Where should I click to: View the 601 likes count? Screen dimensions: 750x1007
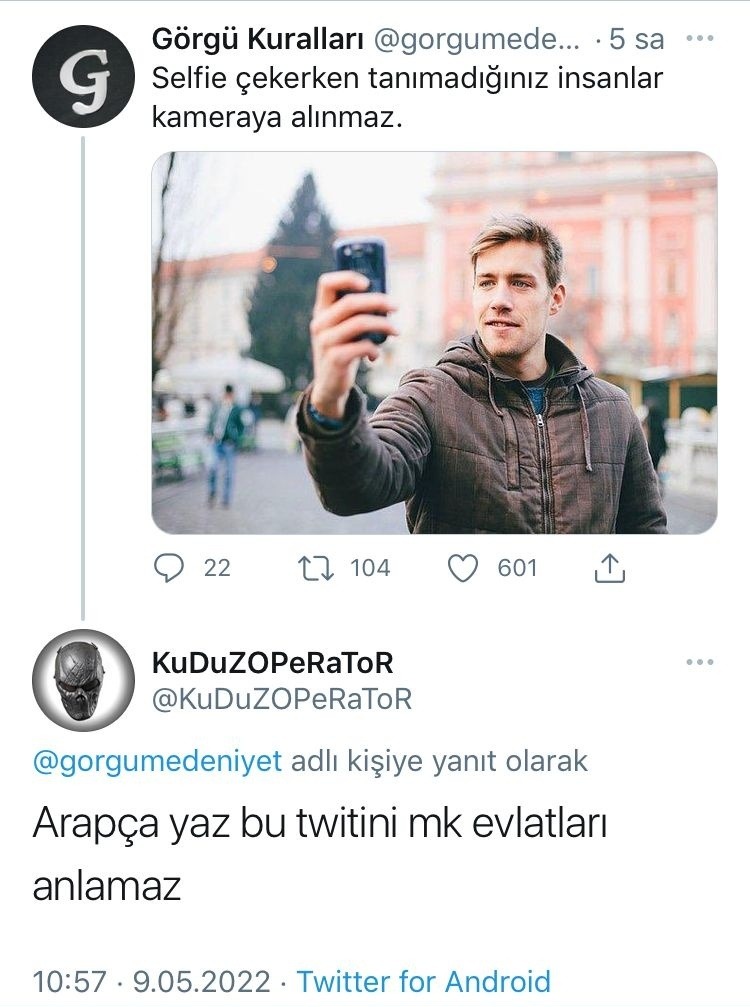(x=517, y=568)
